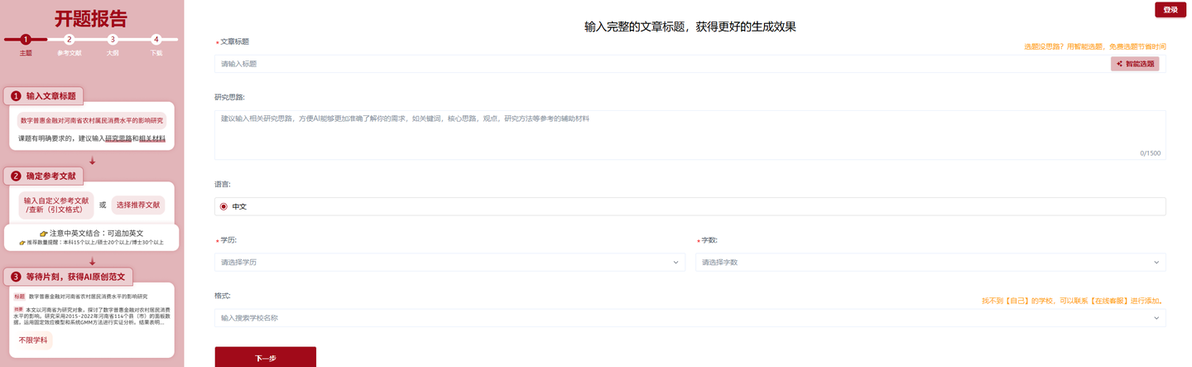Select step 3 大纲 circle
The height and width of the screenshot is (367, 1192).
[x=113, y=39]
